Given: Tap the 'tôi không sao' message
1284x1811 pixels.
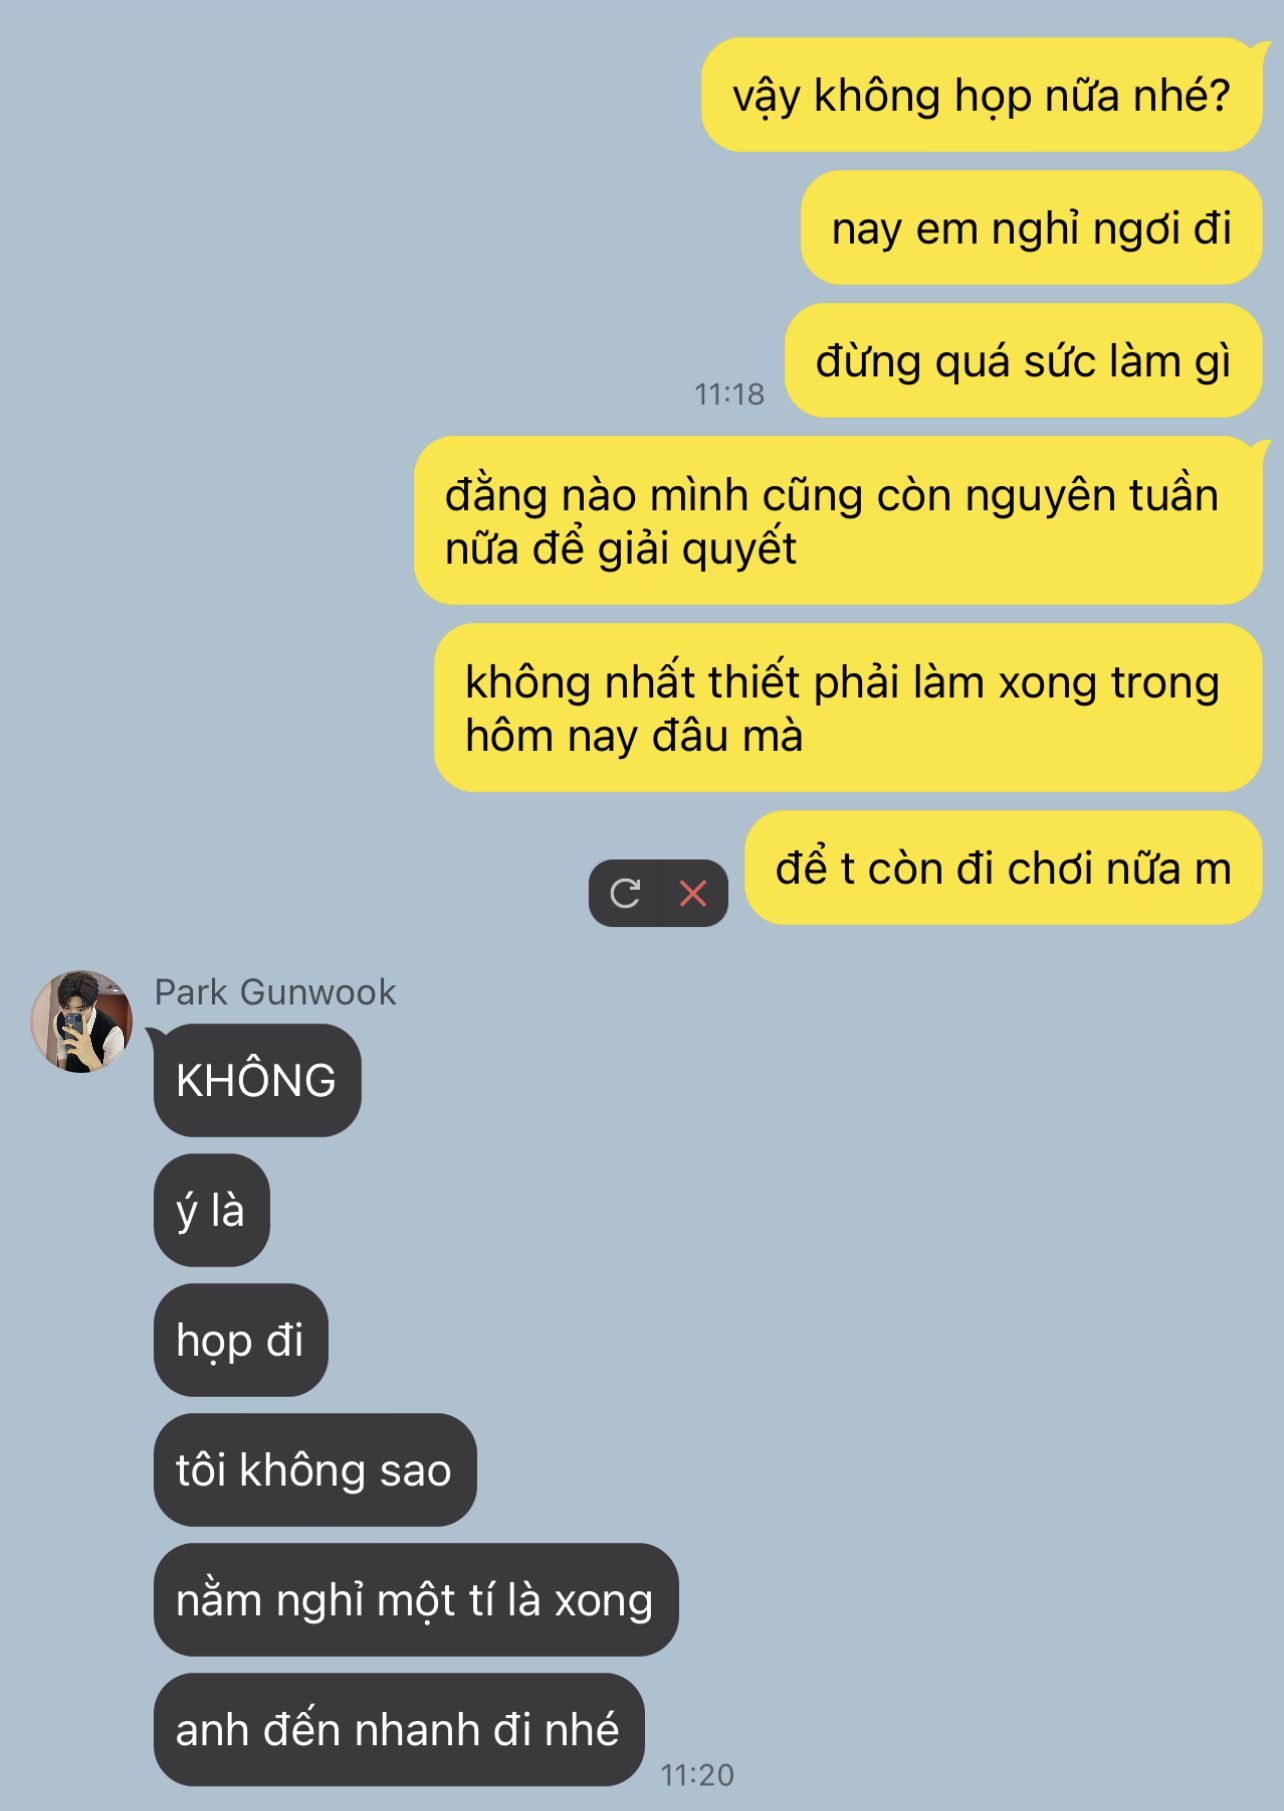Looking at the screenshot, I should click(314, 1470).
